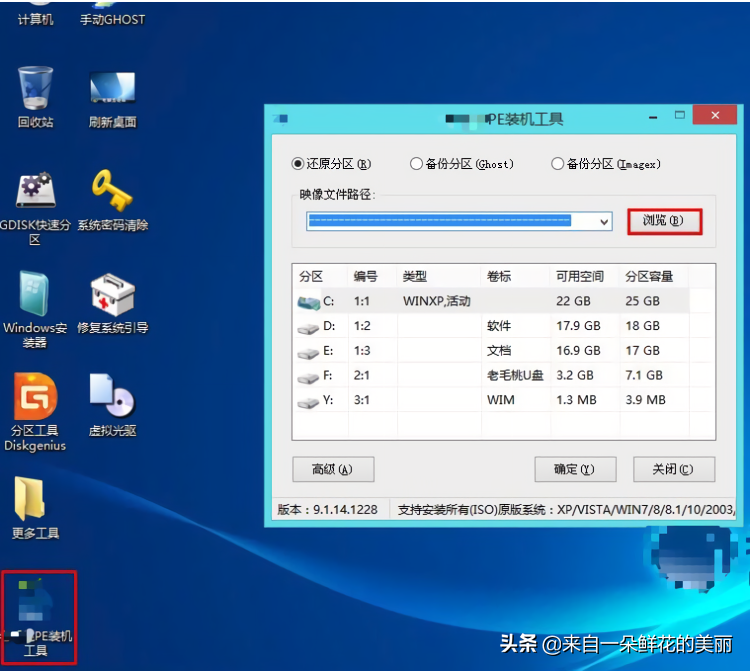Maximize the PE装机工具 window
The width and height of the screenshot is (750, 671).
tap(680, 115)
